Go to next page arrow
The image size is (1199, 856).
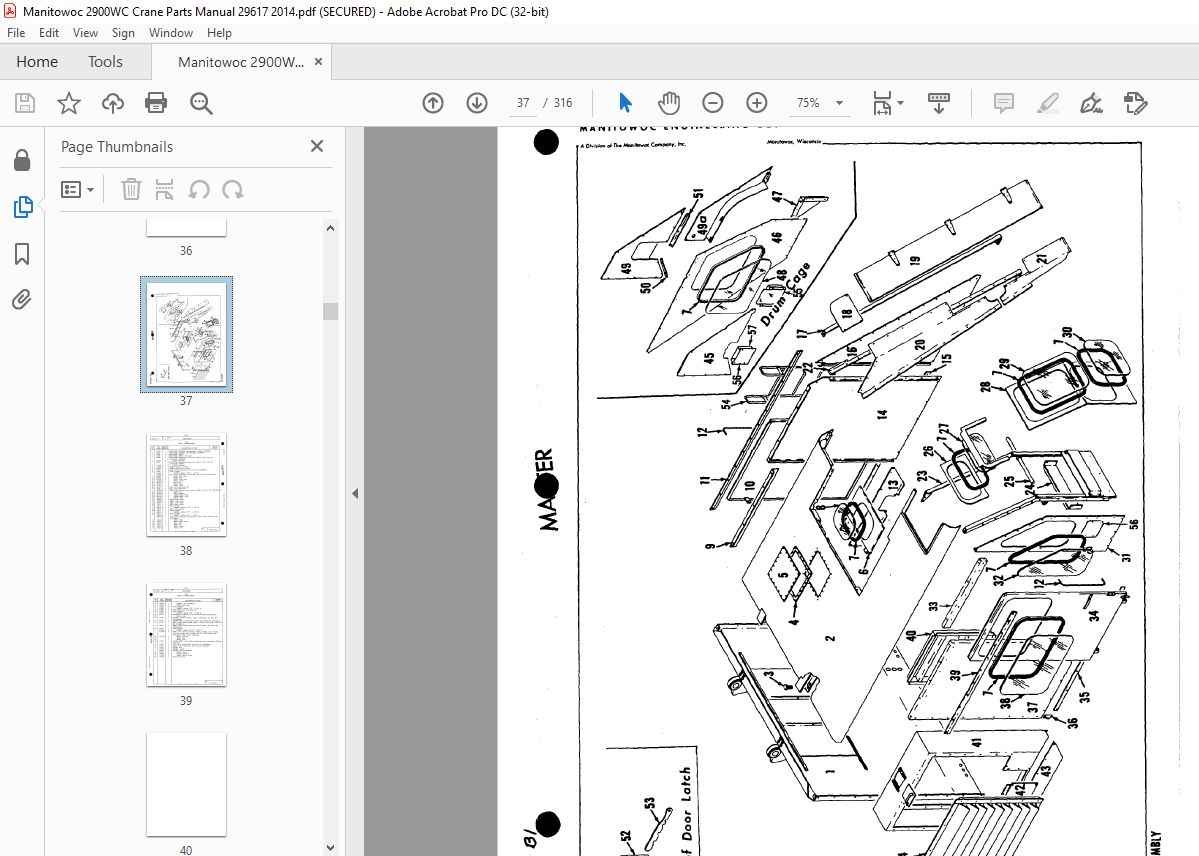(x=477, y=103)
